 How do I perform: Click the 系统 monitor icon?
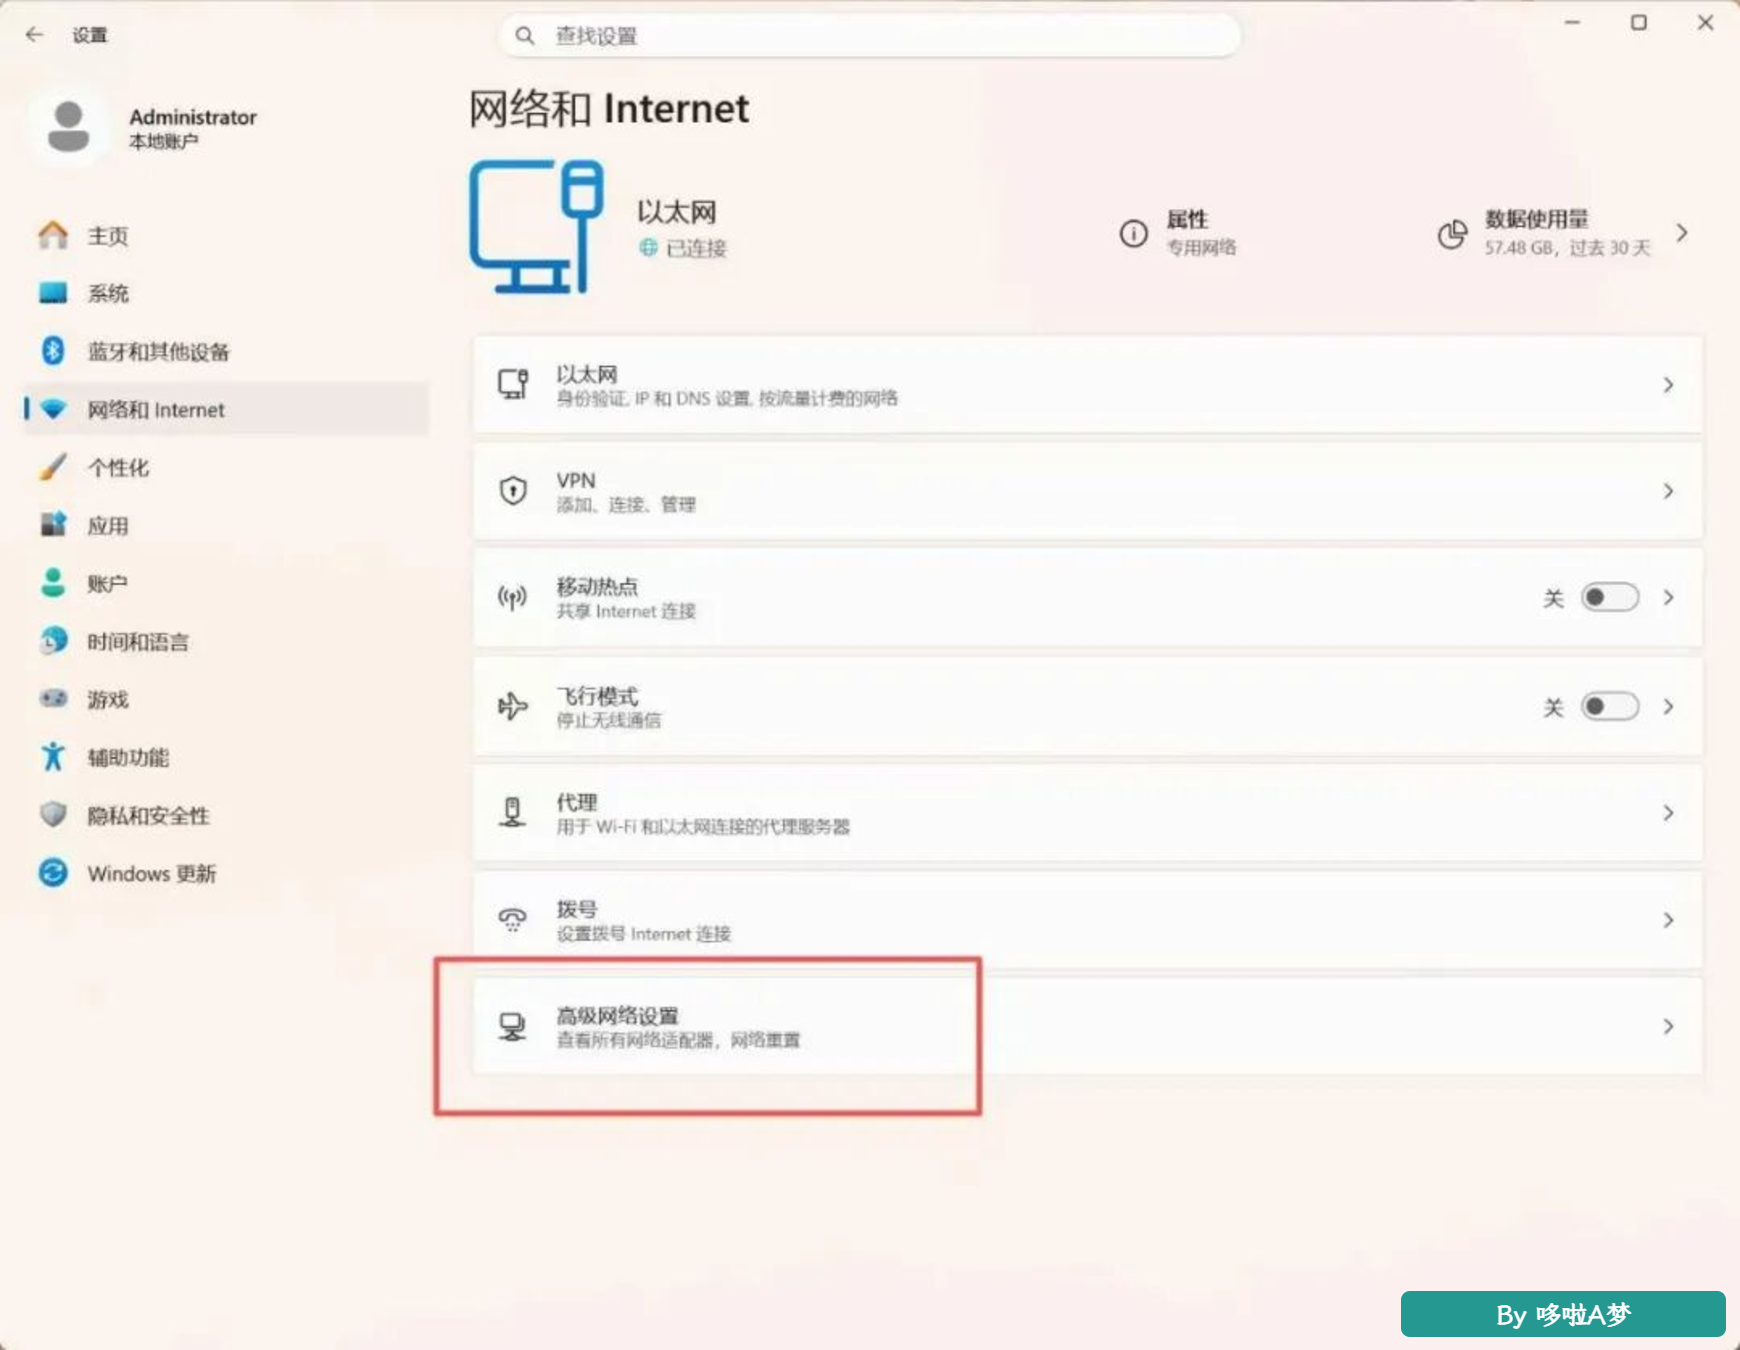(53, 293)
